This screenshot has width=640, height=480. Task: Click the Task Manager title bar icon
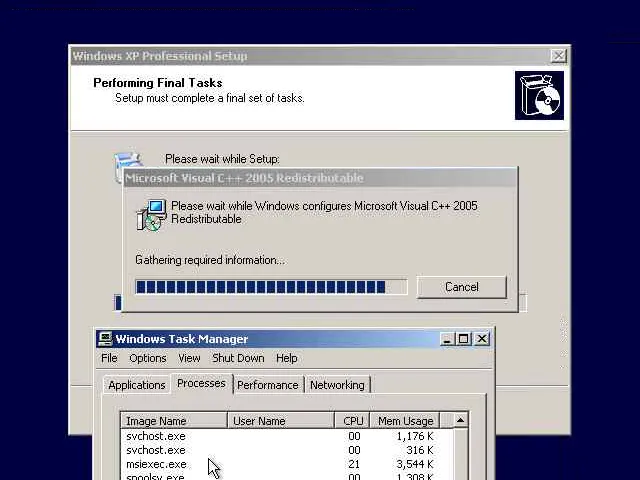105,339
